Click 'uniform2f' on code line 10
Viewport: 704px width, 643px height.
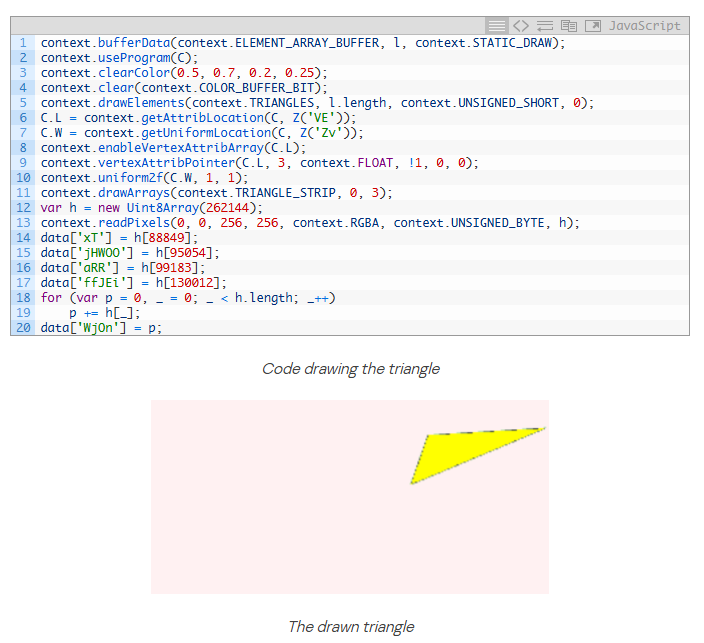tap(130, 178)
